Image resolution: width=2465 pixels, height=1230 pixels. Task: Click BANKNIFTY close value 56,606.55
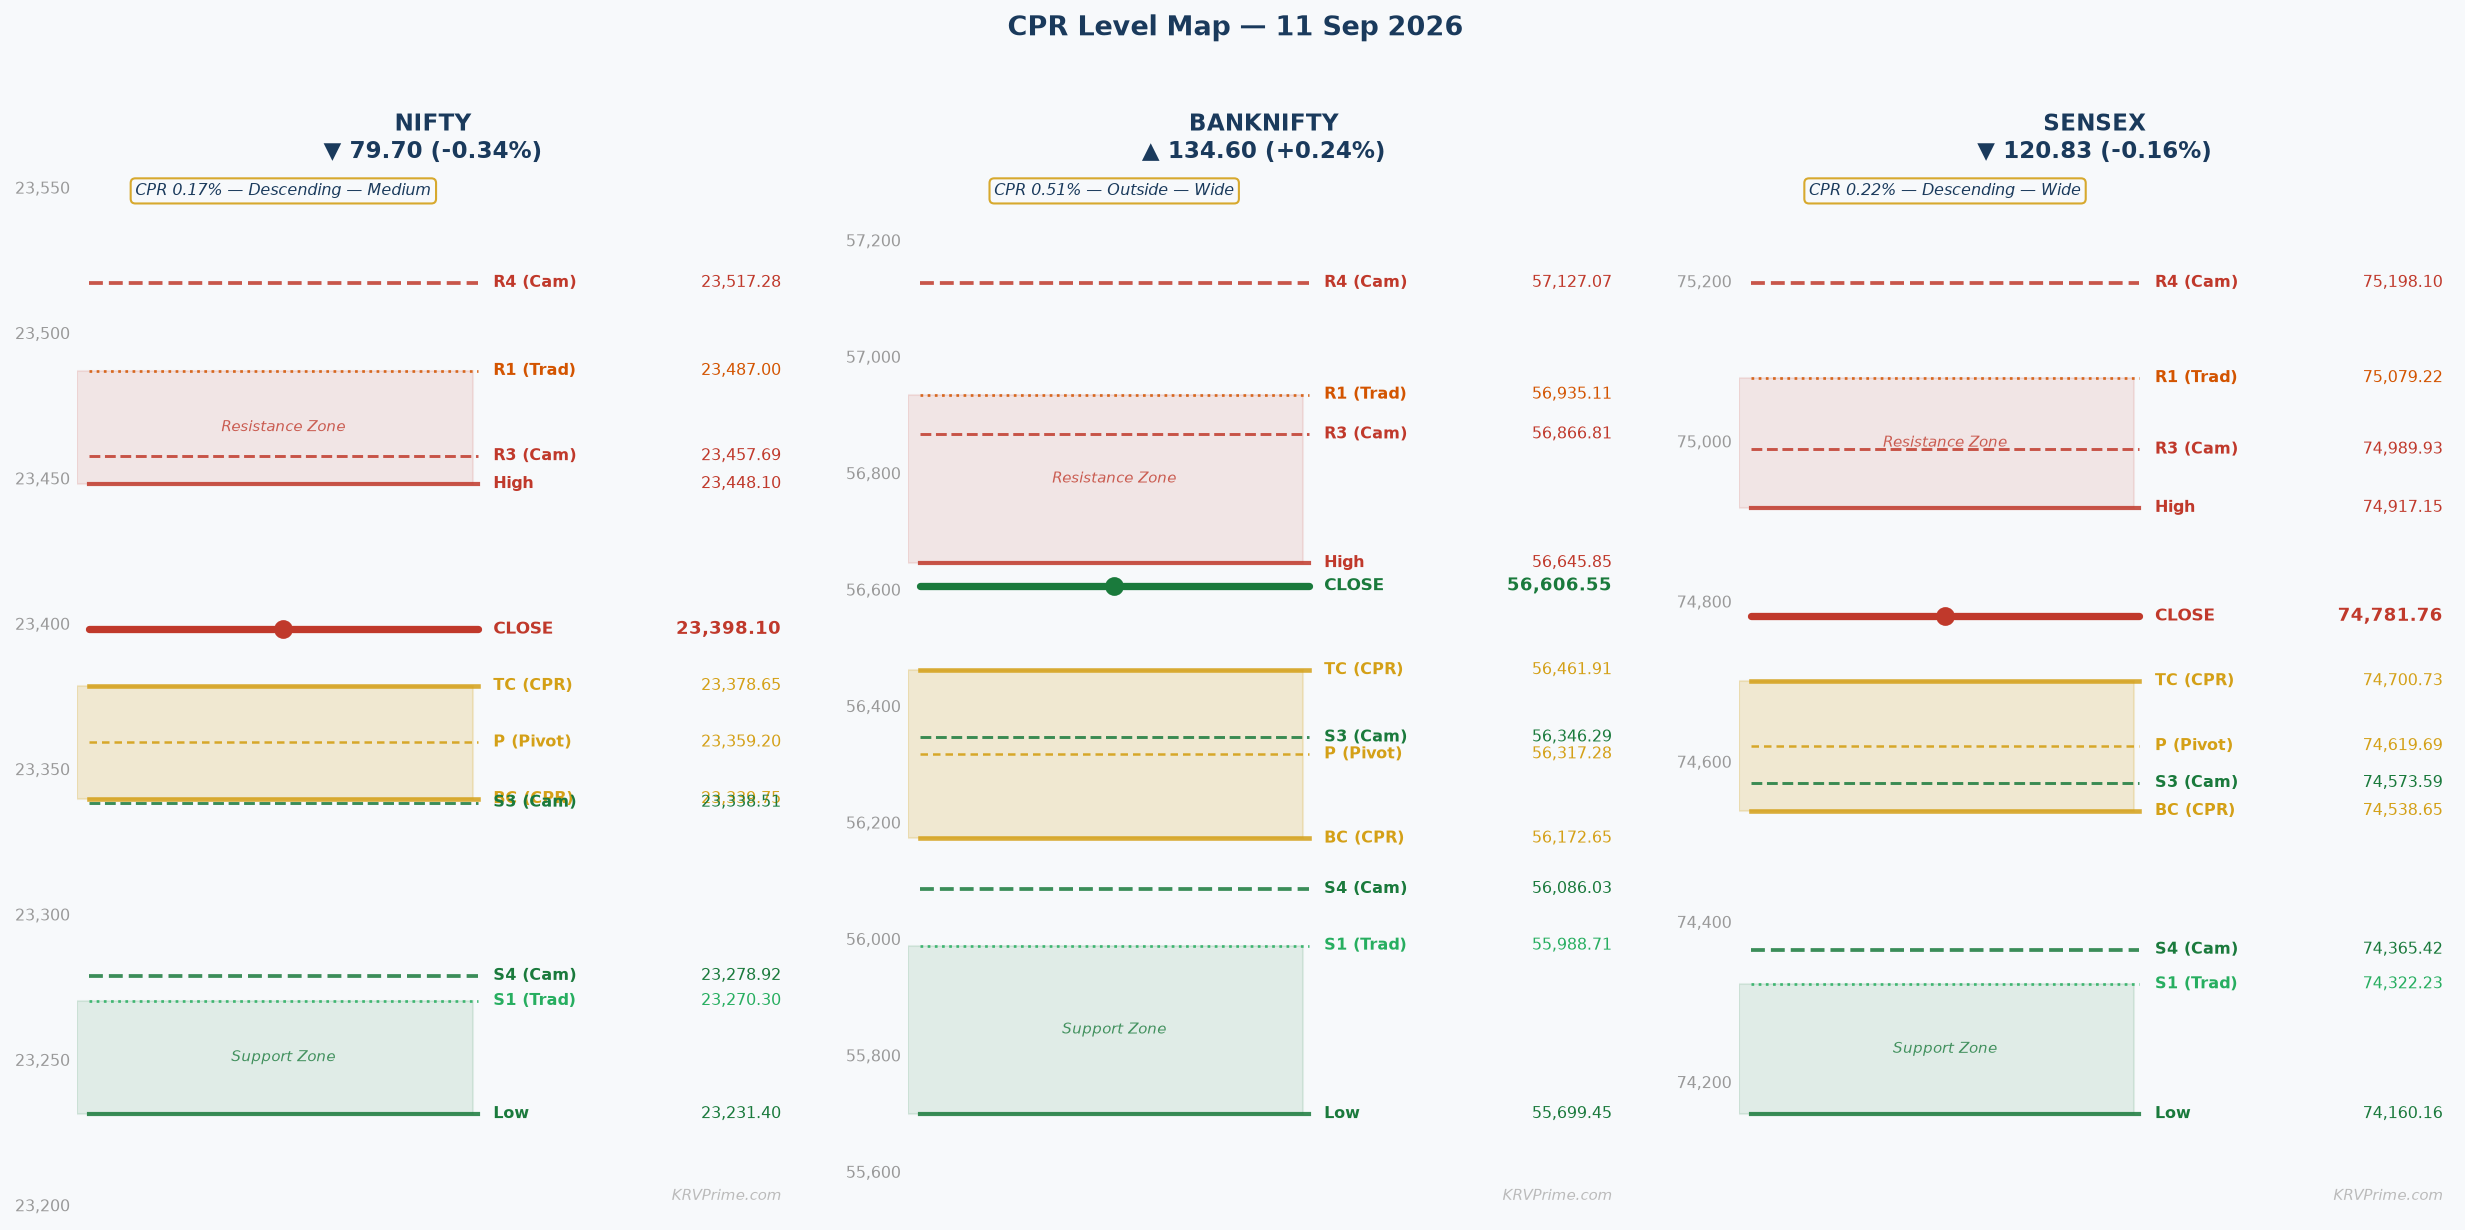click(1559, 585)
